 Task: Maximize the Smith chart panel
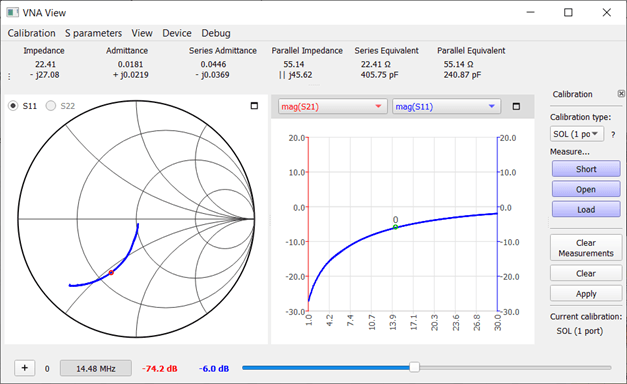pyautogui.click(x=254, y=106)
